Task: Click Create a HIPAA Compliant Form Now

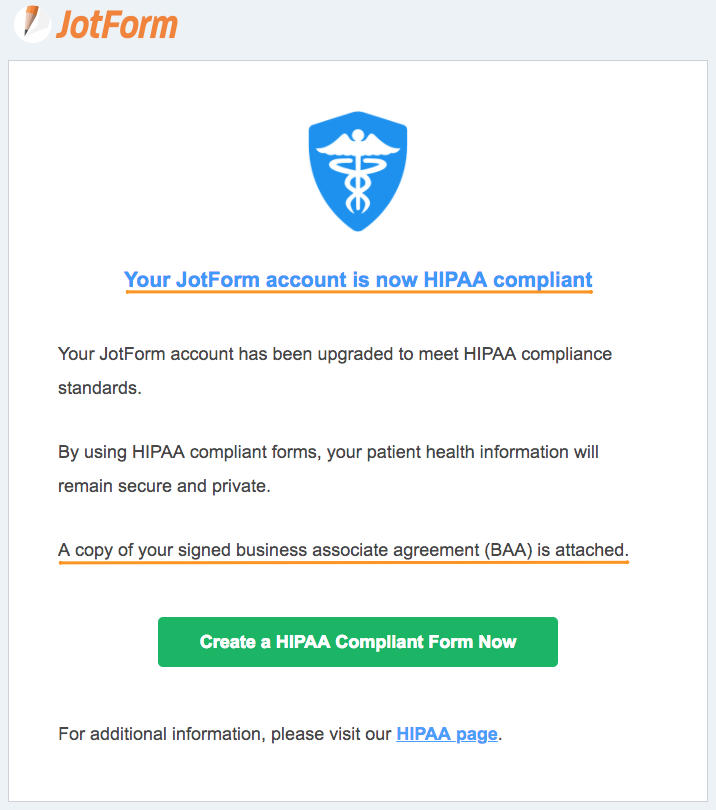Action: 357,641
